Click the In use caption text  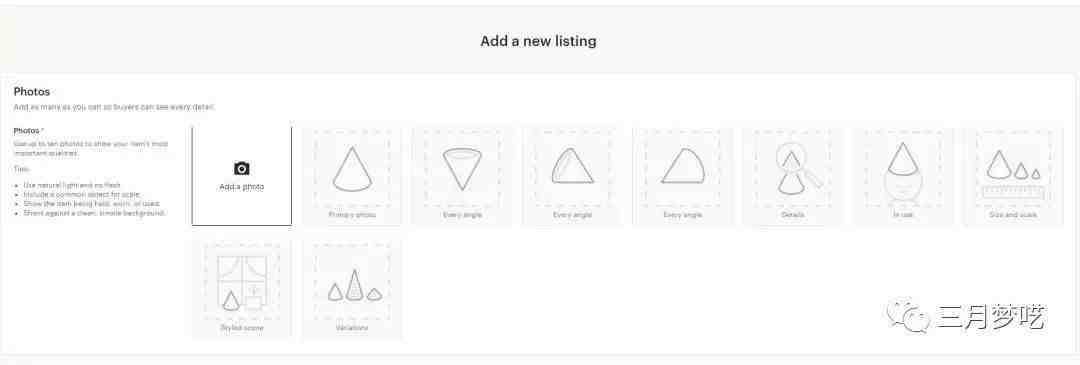point(903,215)
